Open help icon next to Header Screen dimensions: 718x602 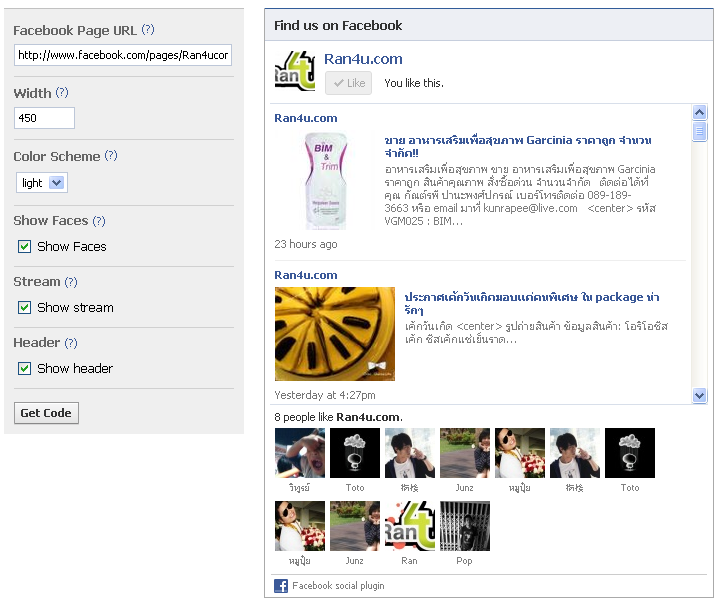[x=71, y=343]
